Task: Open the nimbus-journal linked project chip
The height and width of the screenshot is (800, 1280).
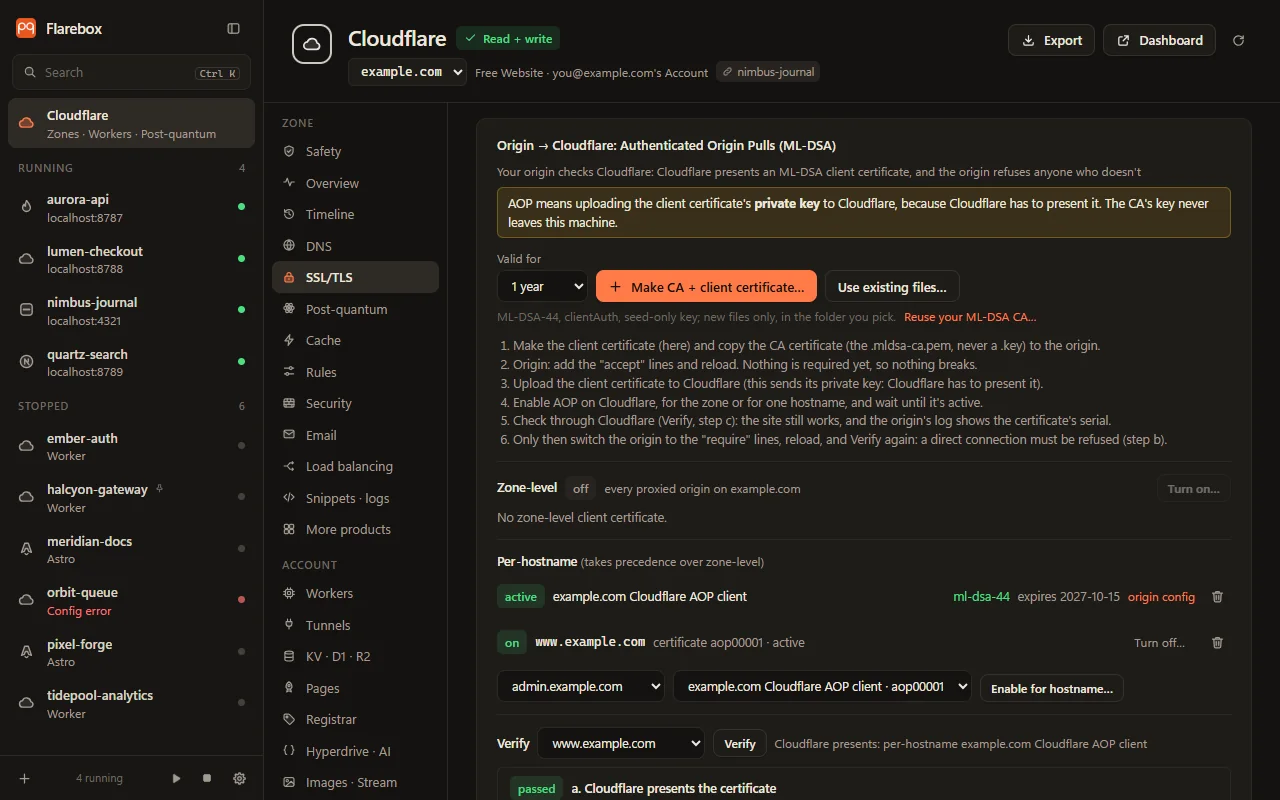Action: tap(768, 72)
